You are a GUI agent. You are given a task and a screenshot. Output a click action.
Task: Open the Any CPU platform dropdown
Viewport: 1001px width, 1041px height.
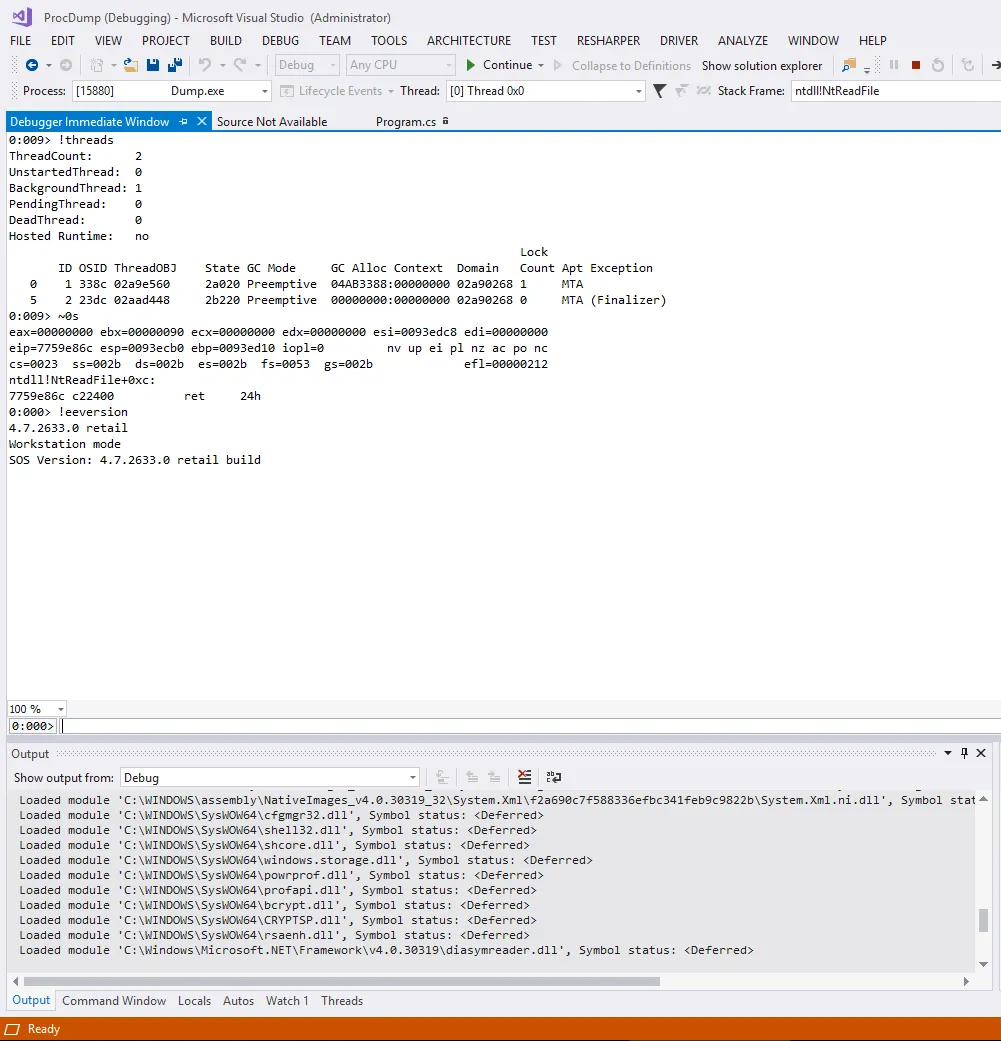coord(400,65)
